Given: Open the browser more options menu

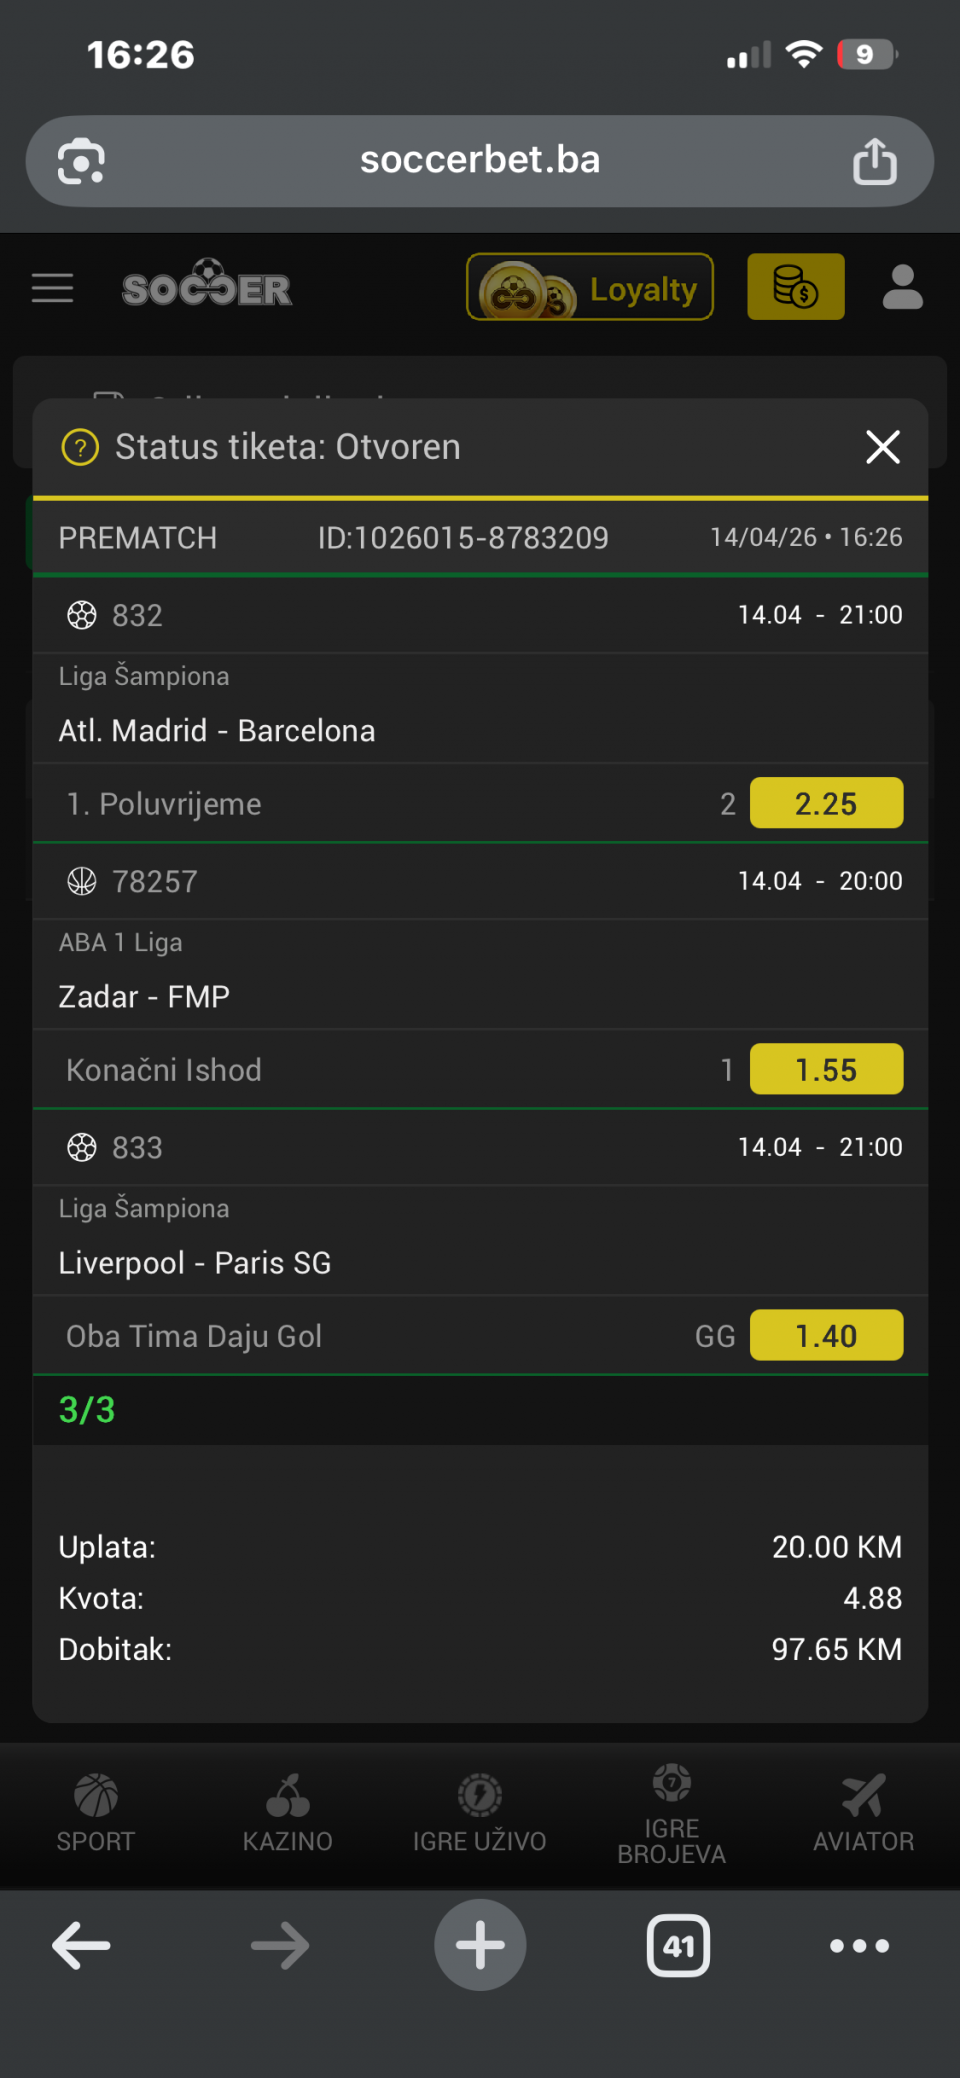Looking at the screenshot, I should 859,1946.
